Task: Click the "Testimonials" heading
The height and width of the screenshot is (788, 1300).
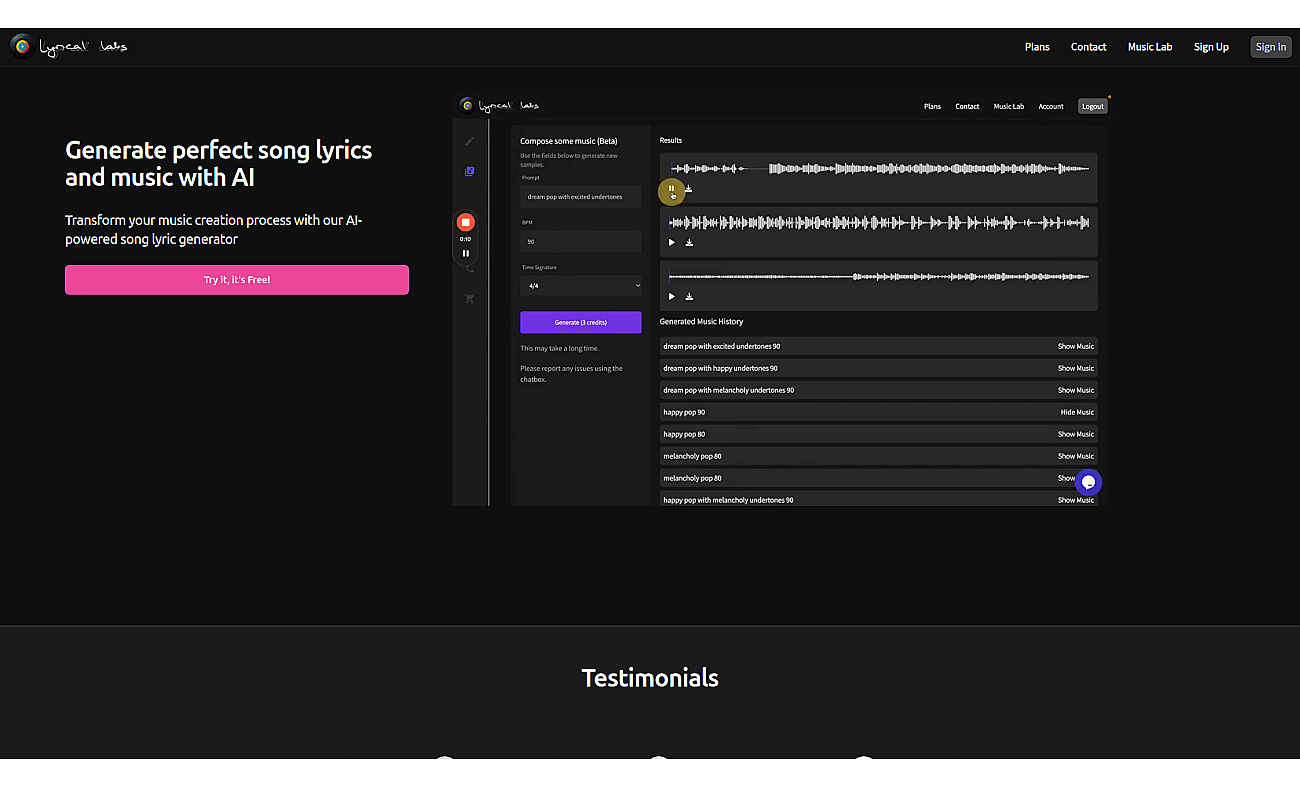Action: (x=650, y=677)
